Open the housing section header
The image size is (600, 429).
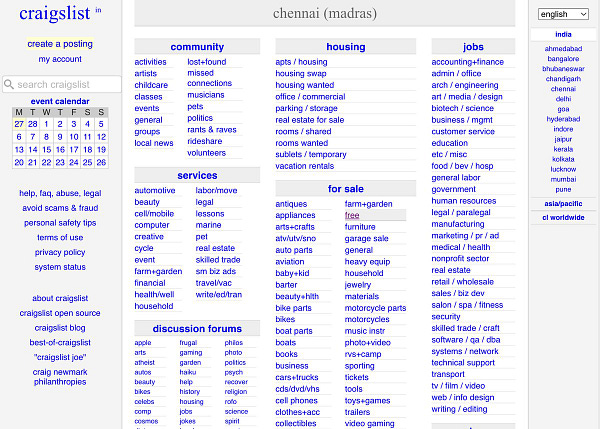pos(346,47)
